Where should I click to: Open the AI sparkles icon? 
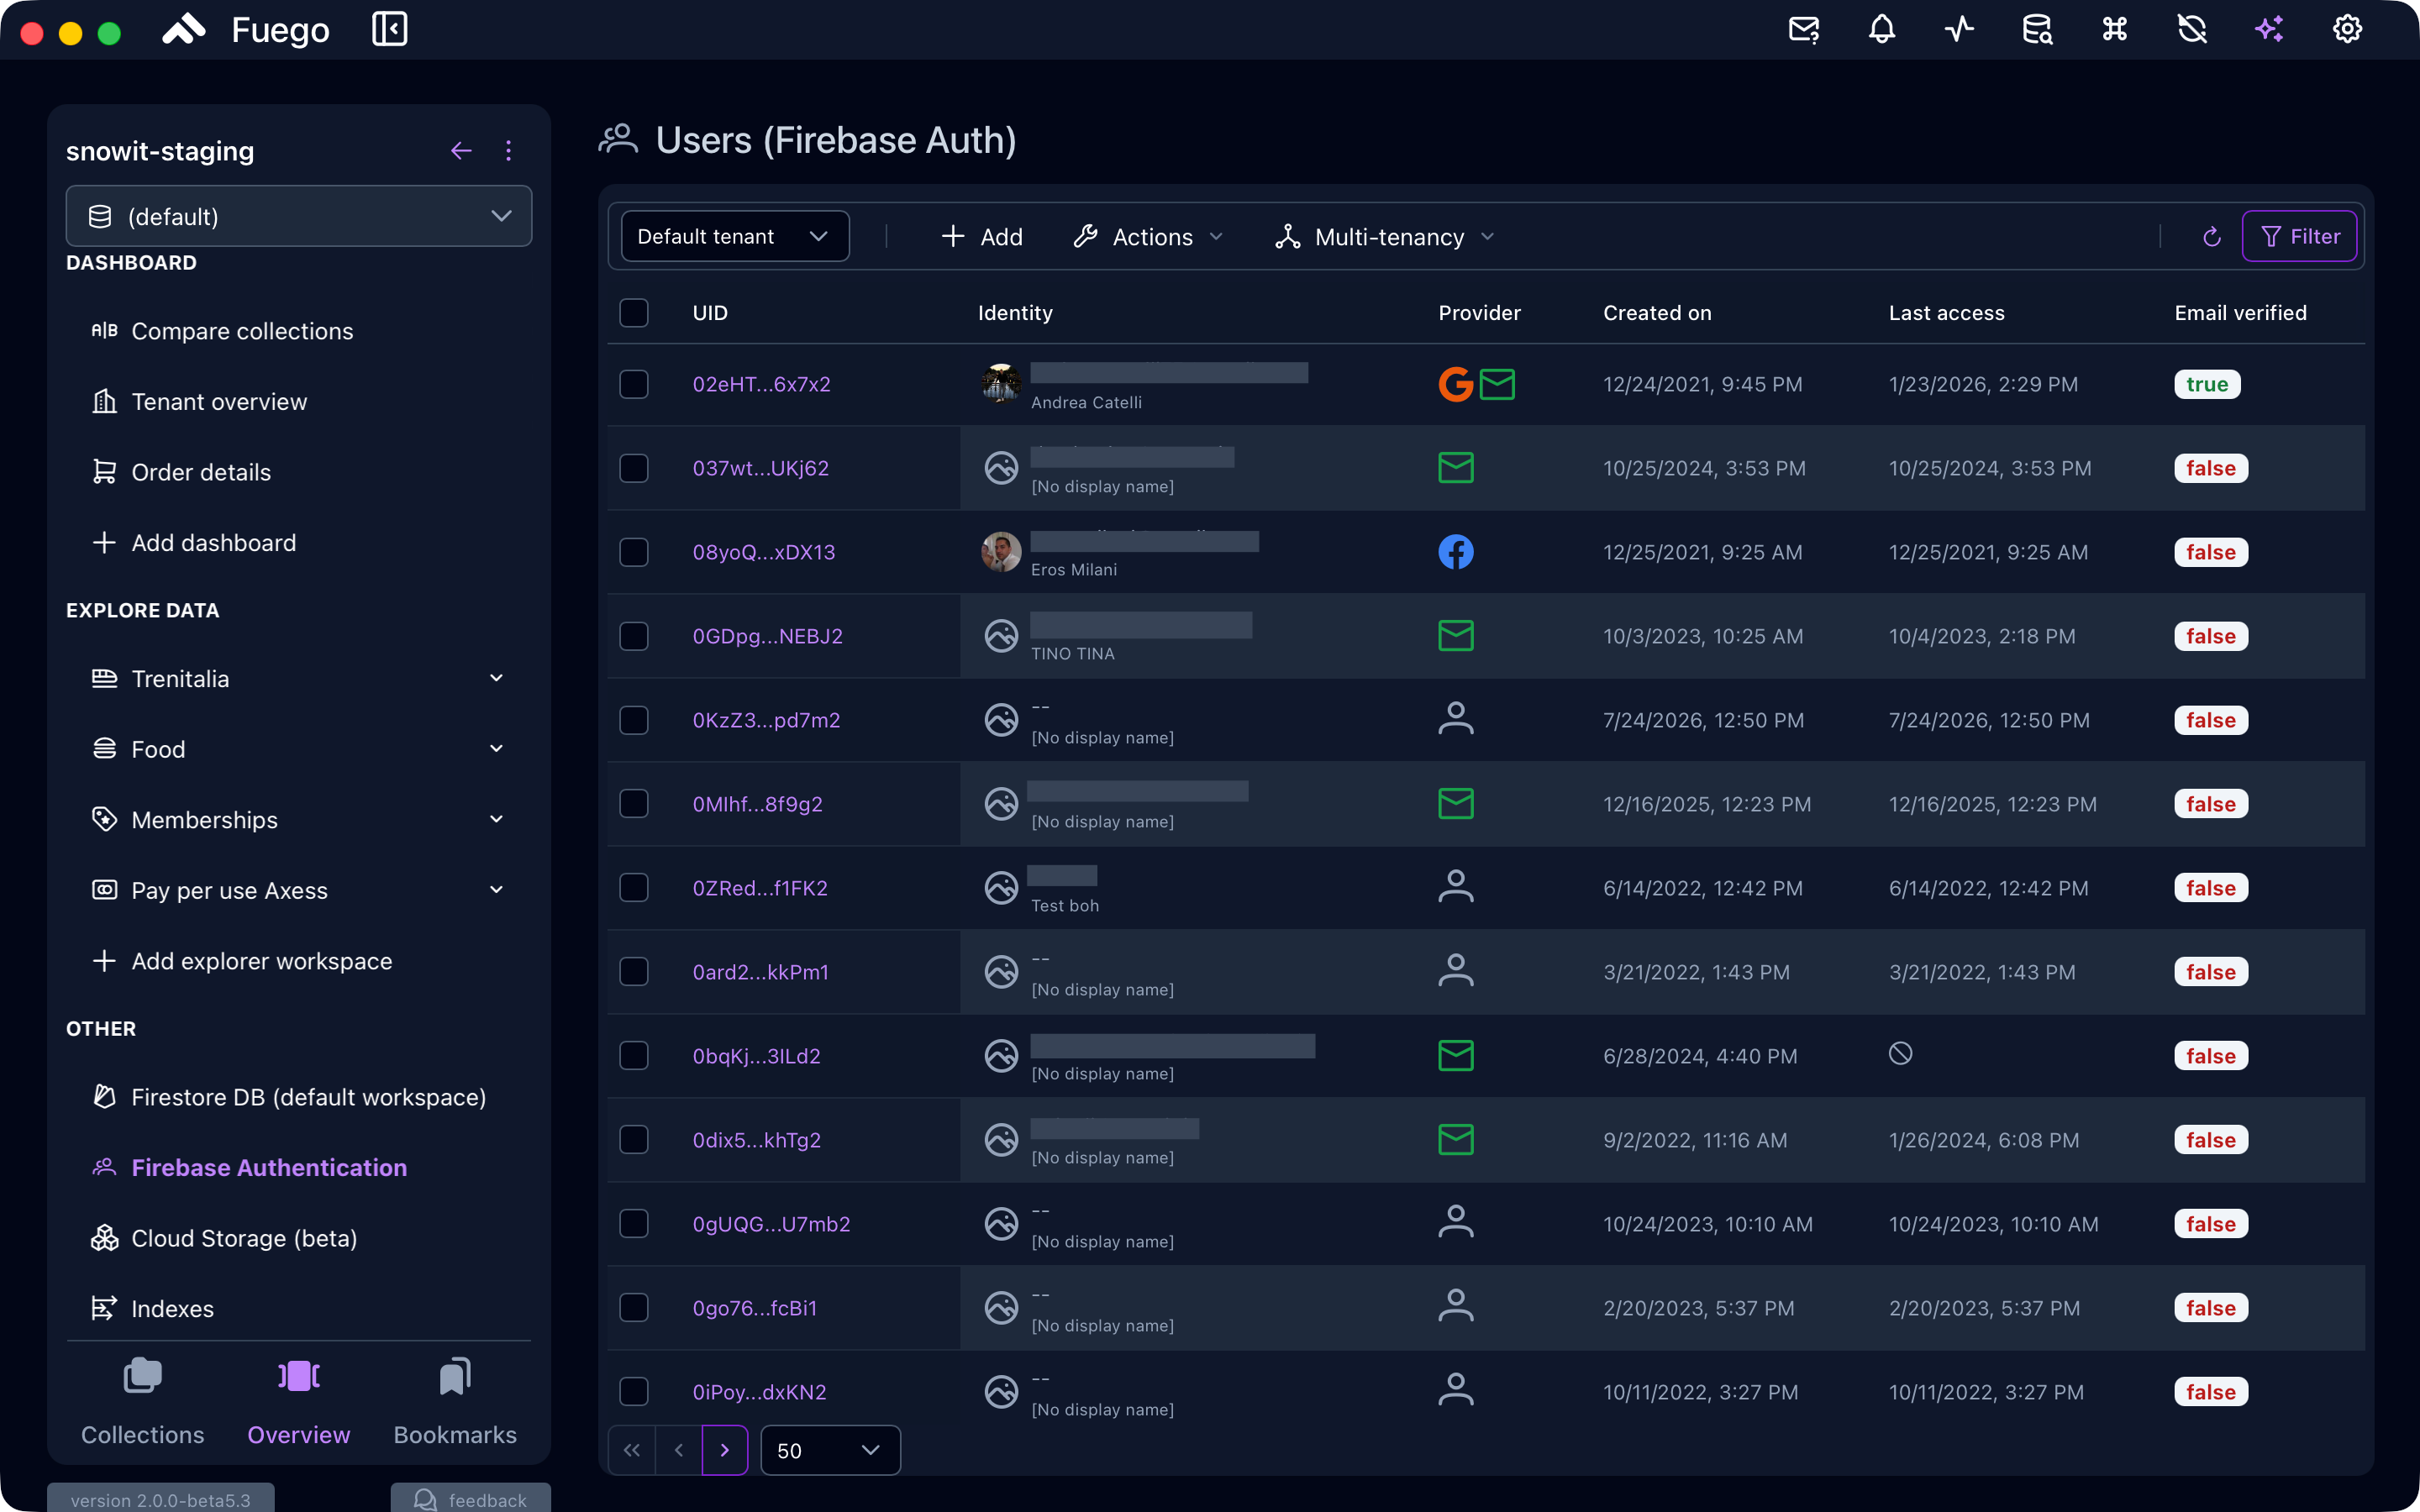(x=2270, y=29)
